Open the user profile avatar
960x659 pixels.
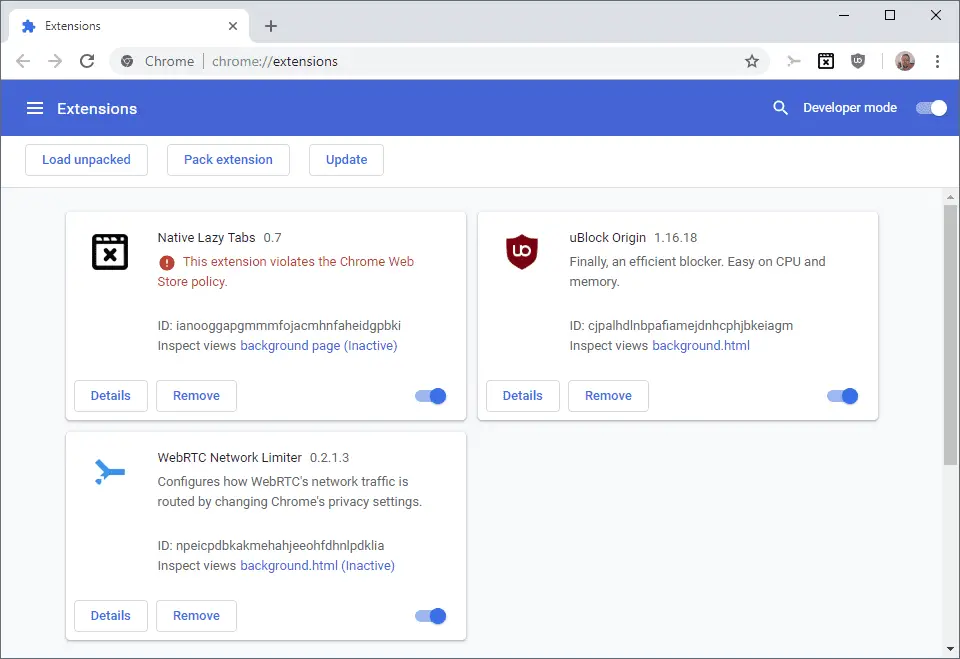point(905,61)
